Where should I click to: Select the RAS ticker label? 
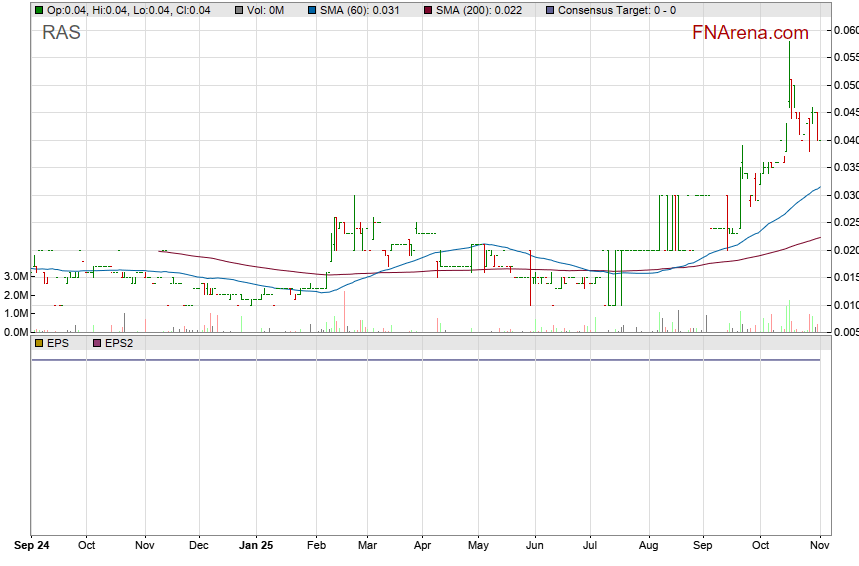pos(61,33)
